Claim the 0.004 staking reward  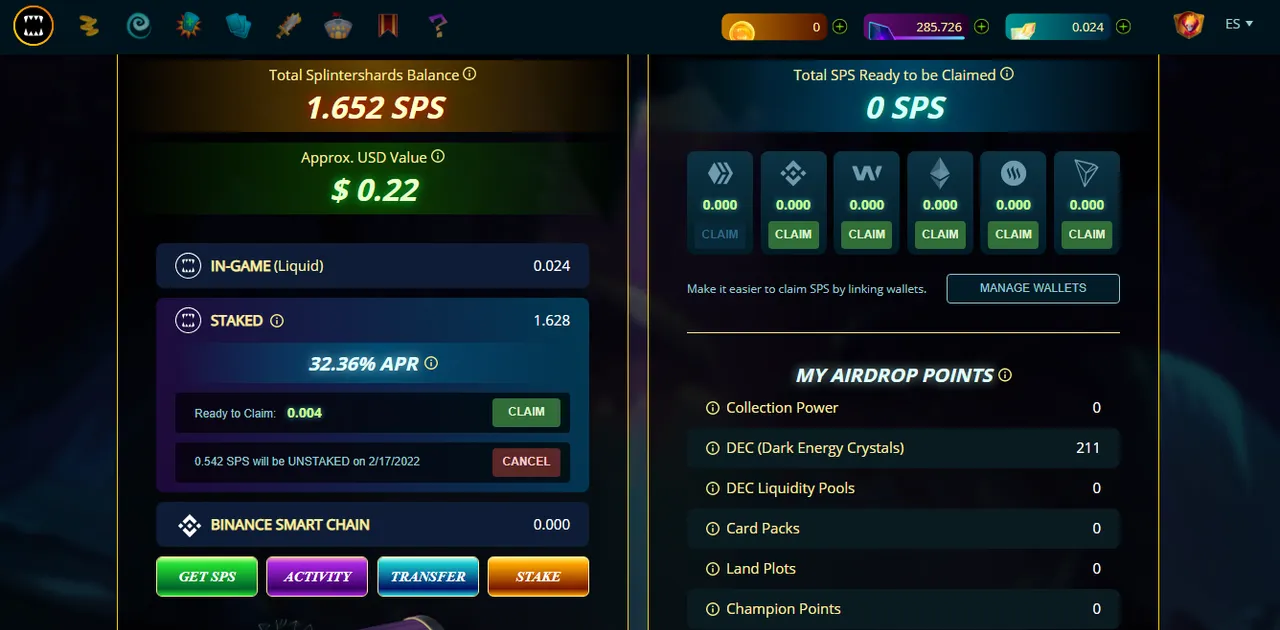click(x=526, y=412)
